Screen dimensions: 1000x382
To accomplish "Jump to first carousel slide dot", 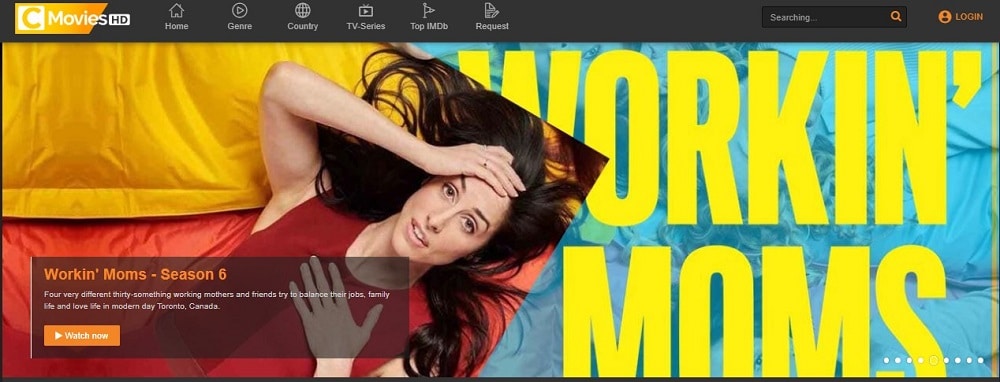I will tap(886, 360).
